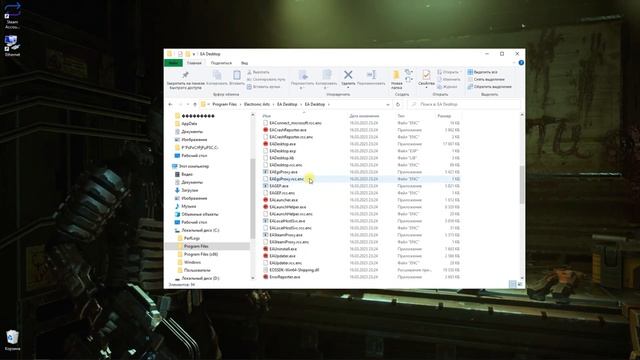Open the Open (Открыть) dropdown in the ribbon
640x360 pixels.
pyautogui.click(x=449, y=72)
